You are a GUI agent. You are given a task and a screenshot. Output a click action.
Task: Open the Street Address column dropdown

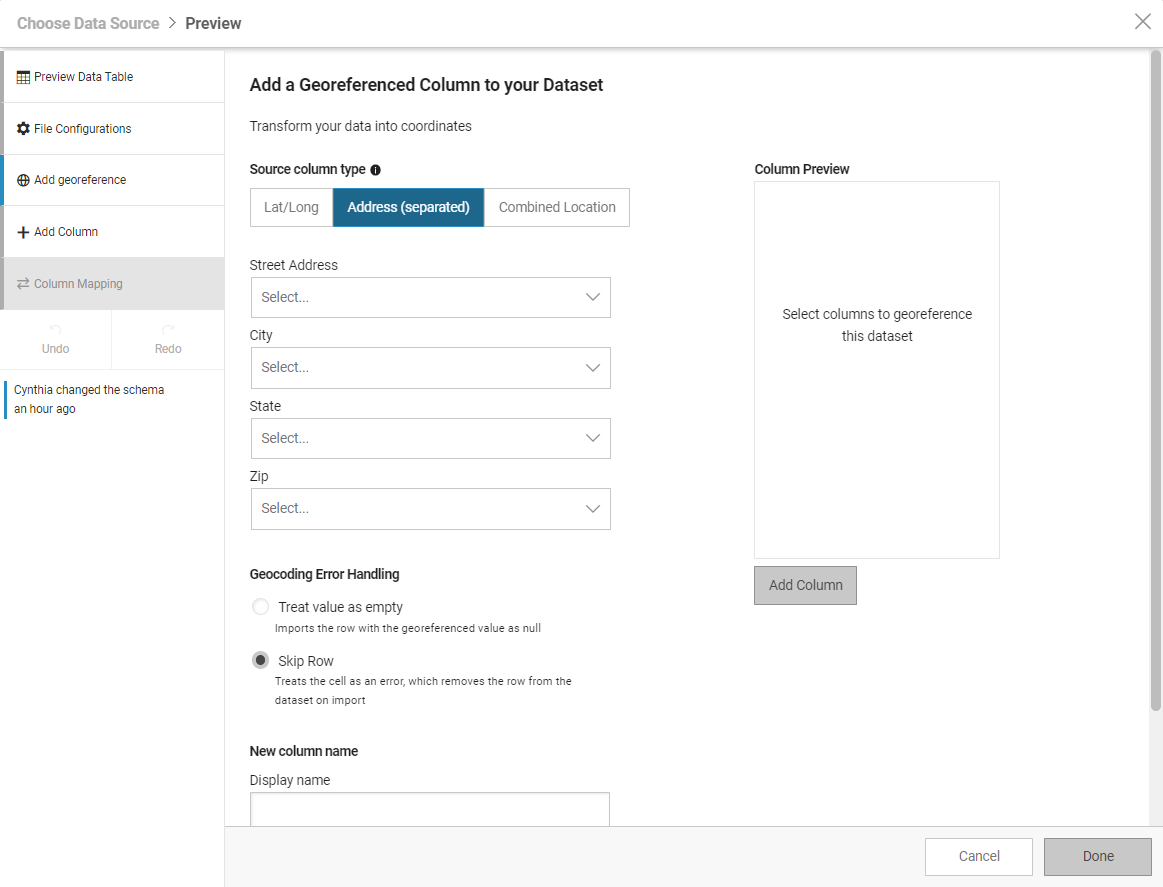(430, 297)
